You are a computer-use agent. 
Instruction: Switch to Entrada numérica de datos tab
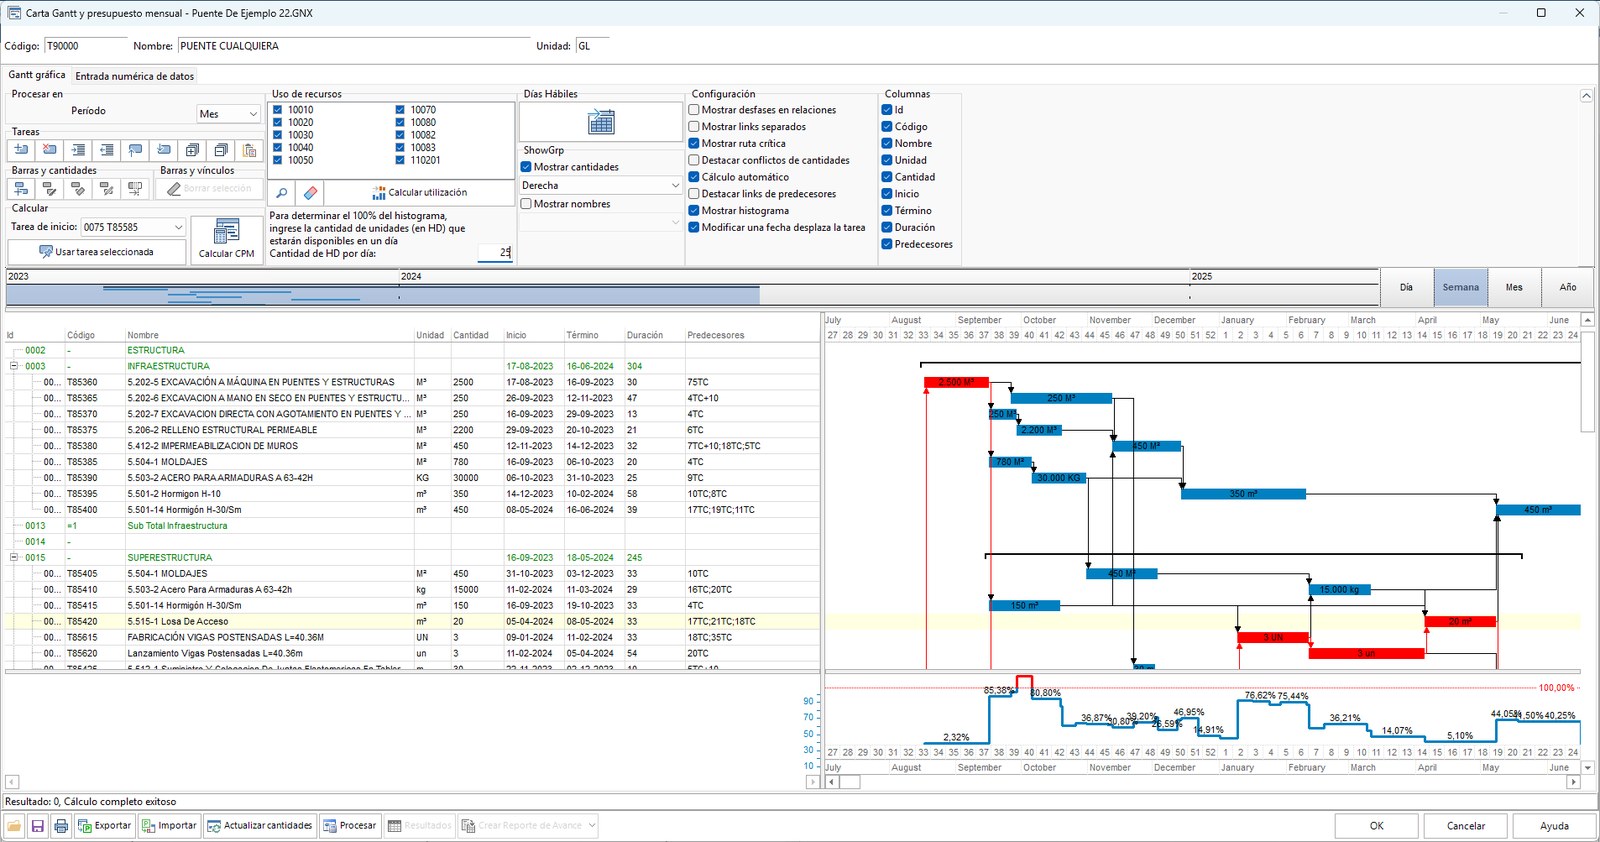(x=135, y=76)
